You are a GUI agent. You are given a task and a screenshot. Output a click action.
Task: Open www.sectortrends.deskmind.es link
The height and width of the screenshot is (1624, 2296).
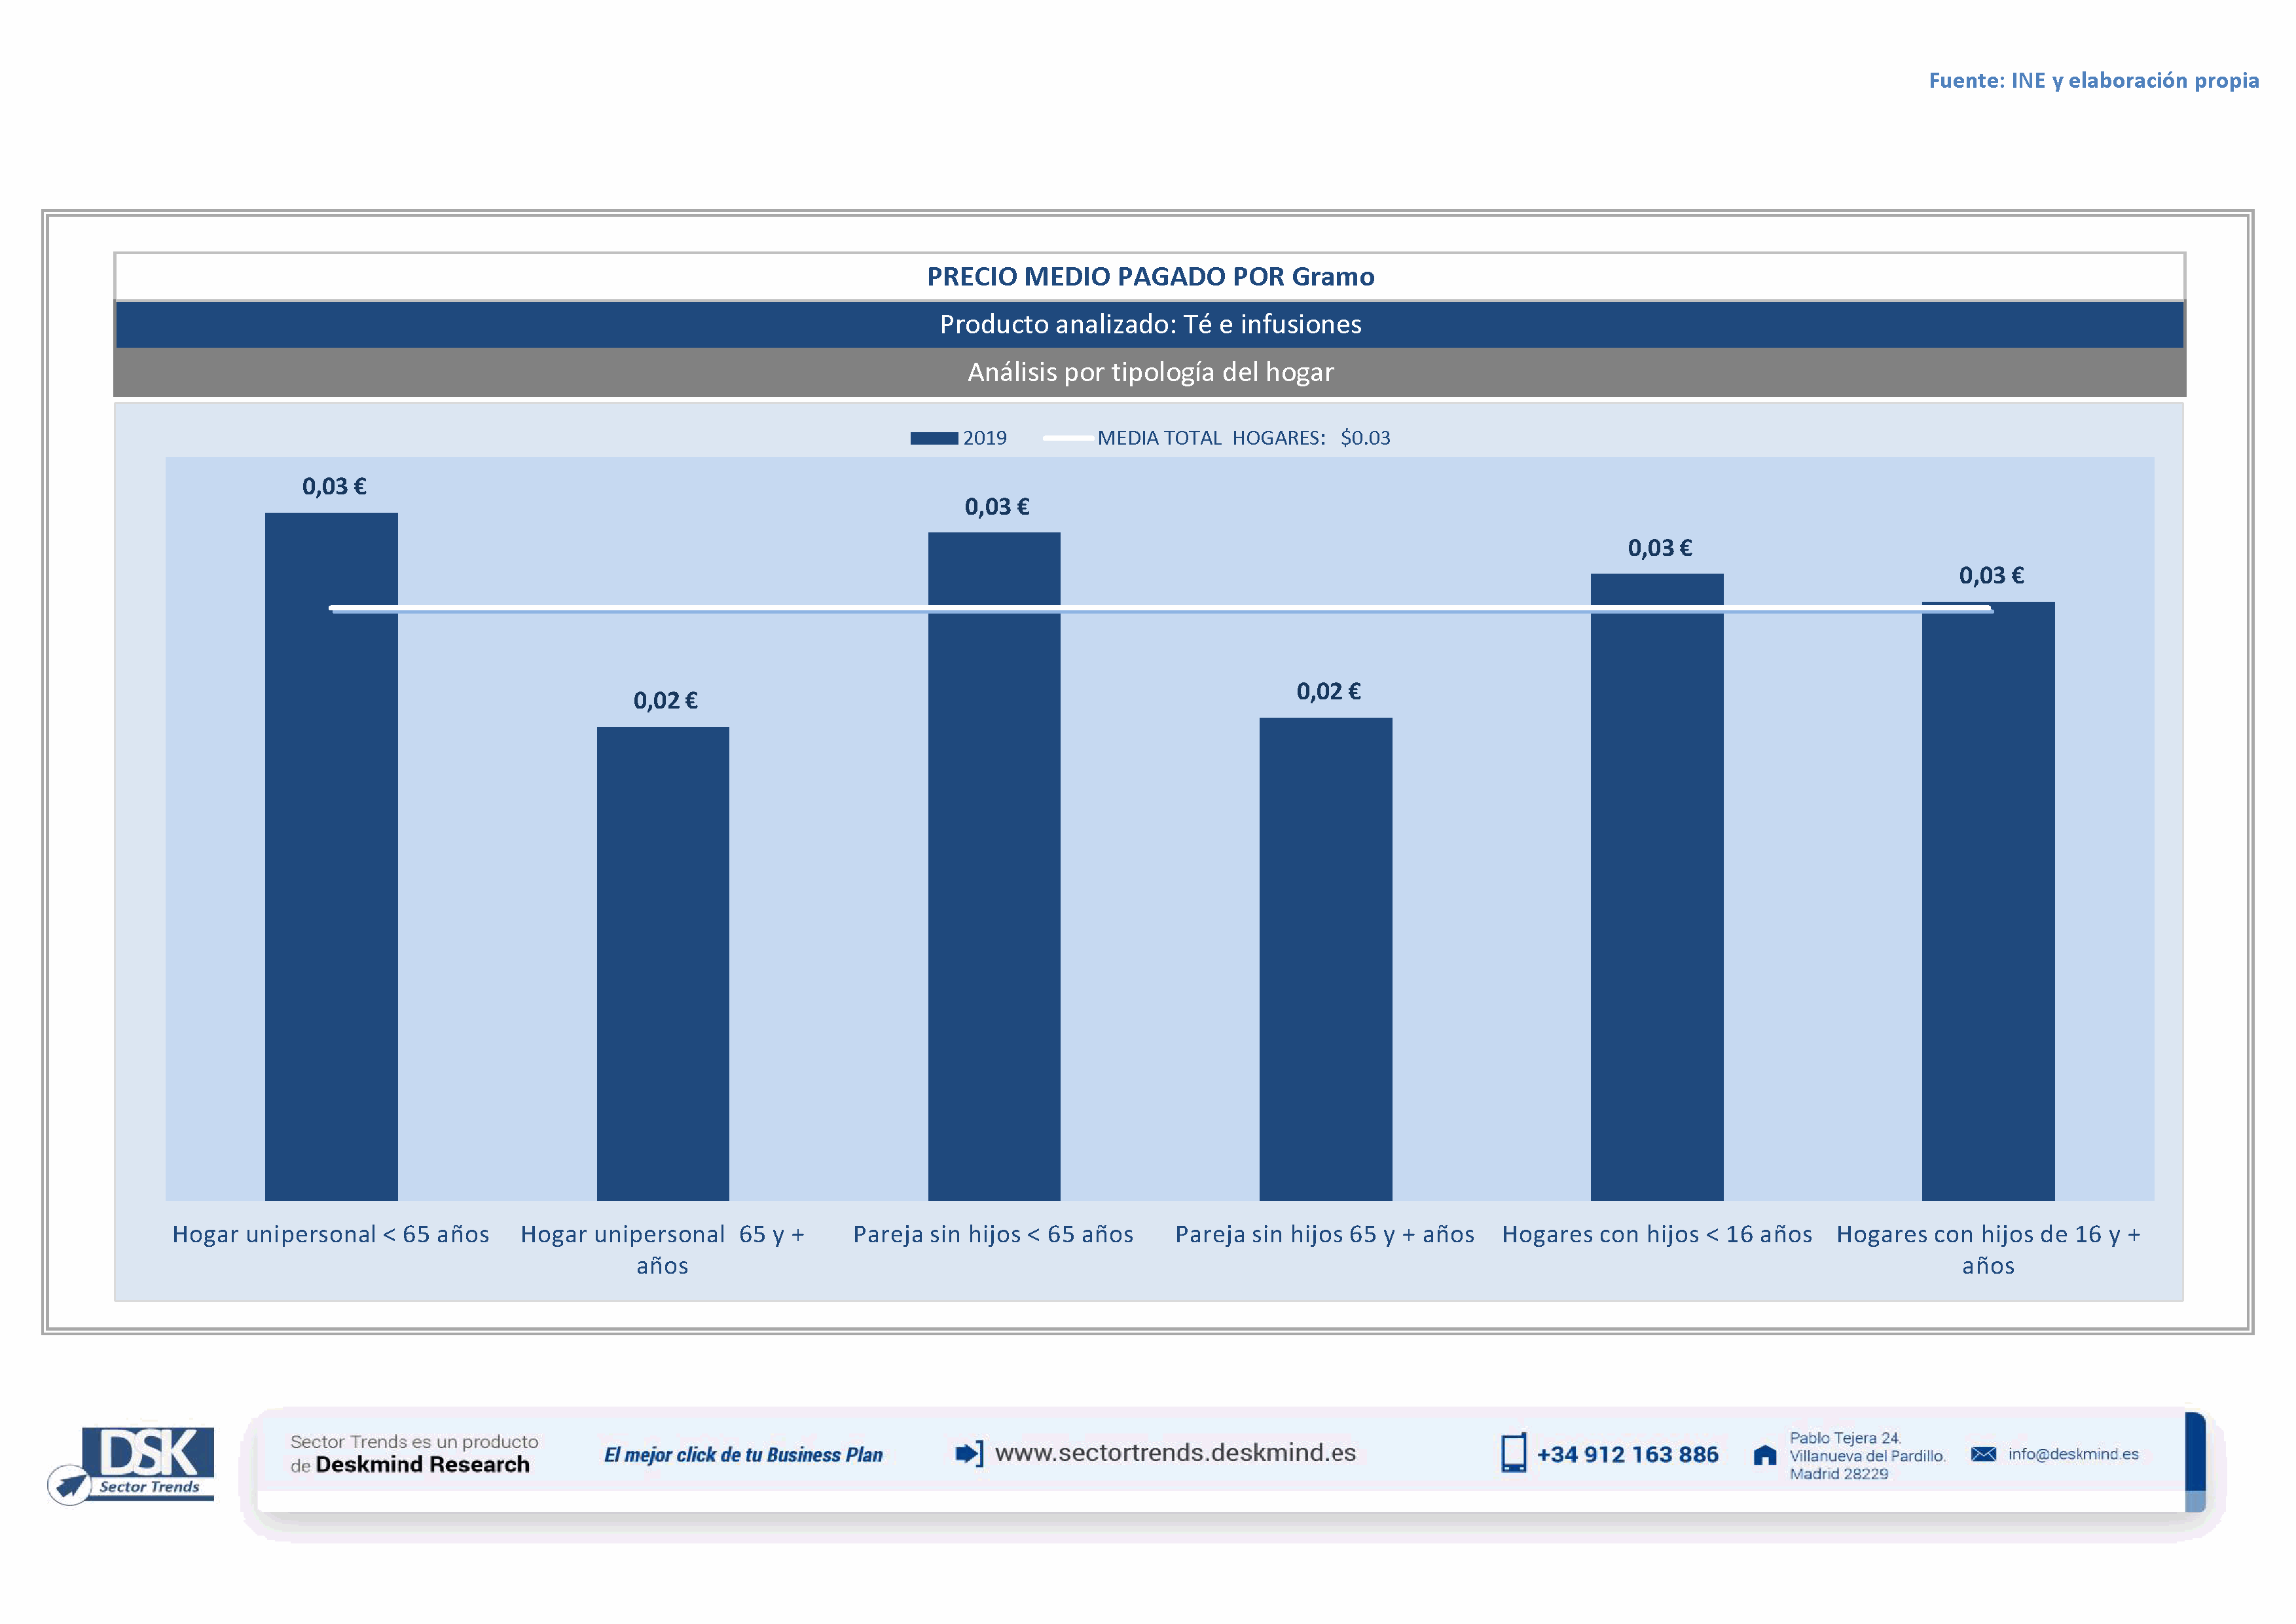1175,1453
